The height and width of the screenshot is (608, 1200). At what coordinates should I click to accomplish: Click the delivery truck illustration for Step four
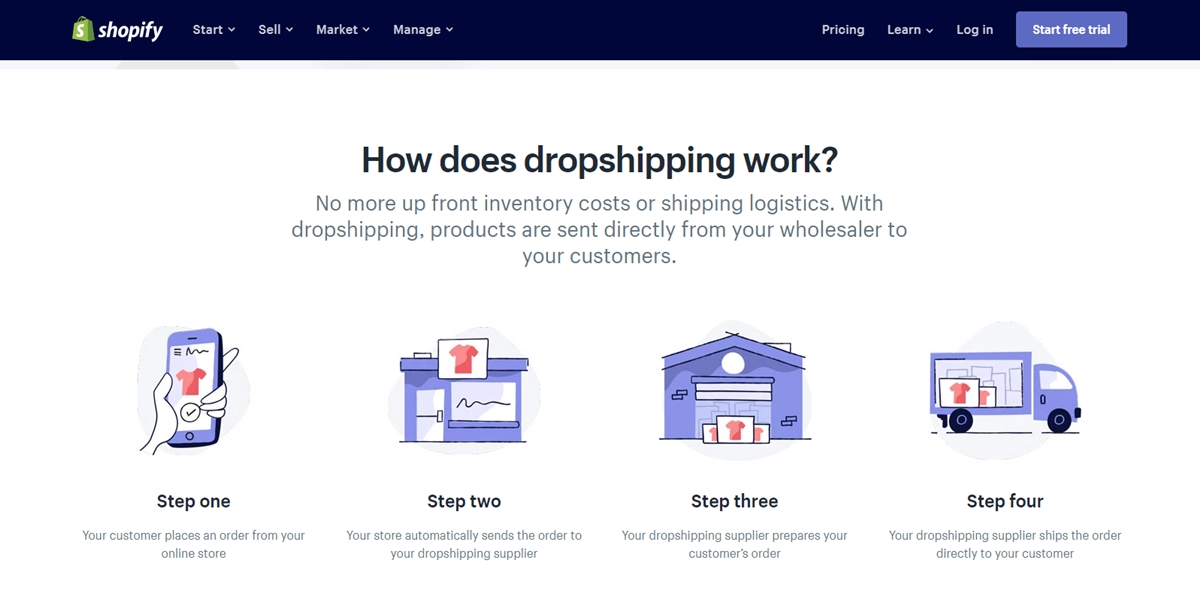[1005, 390]
